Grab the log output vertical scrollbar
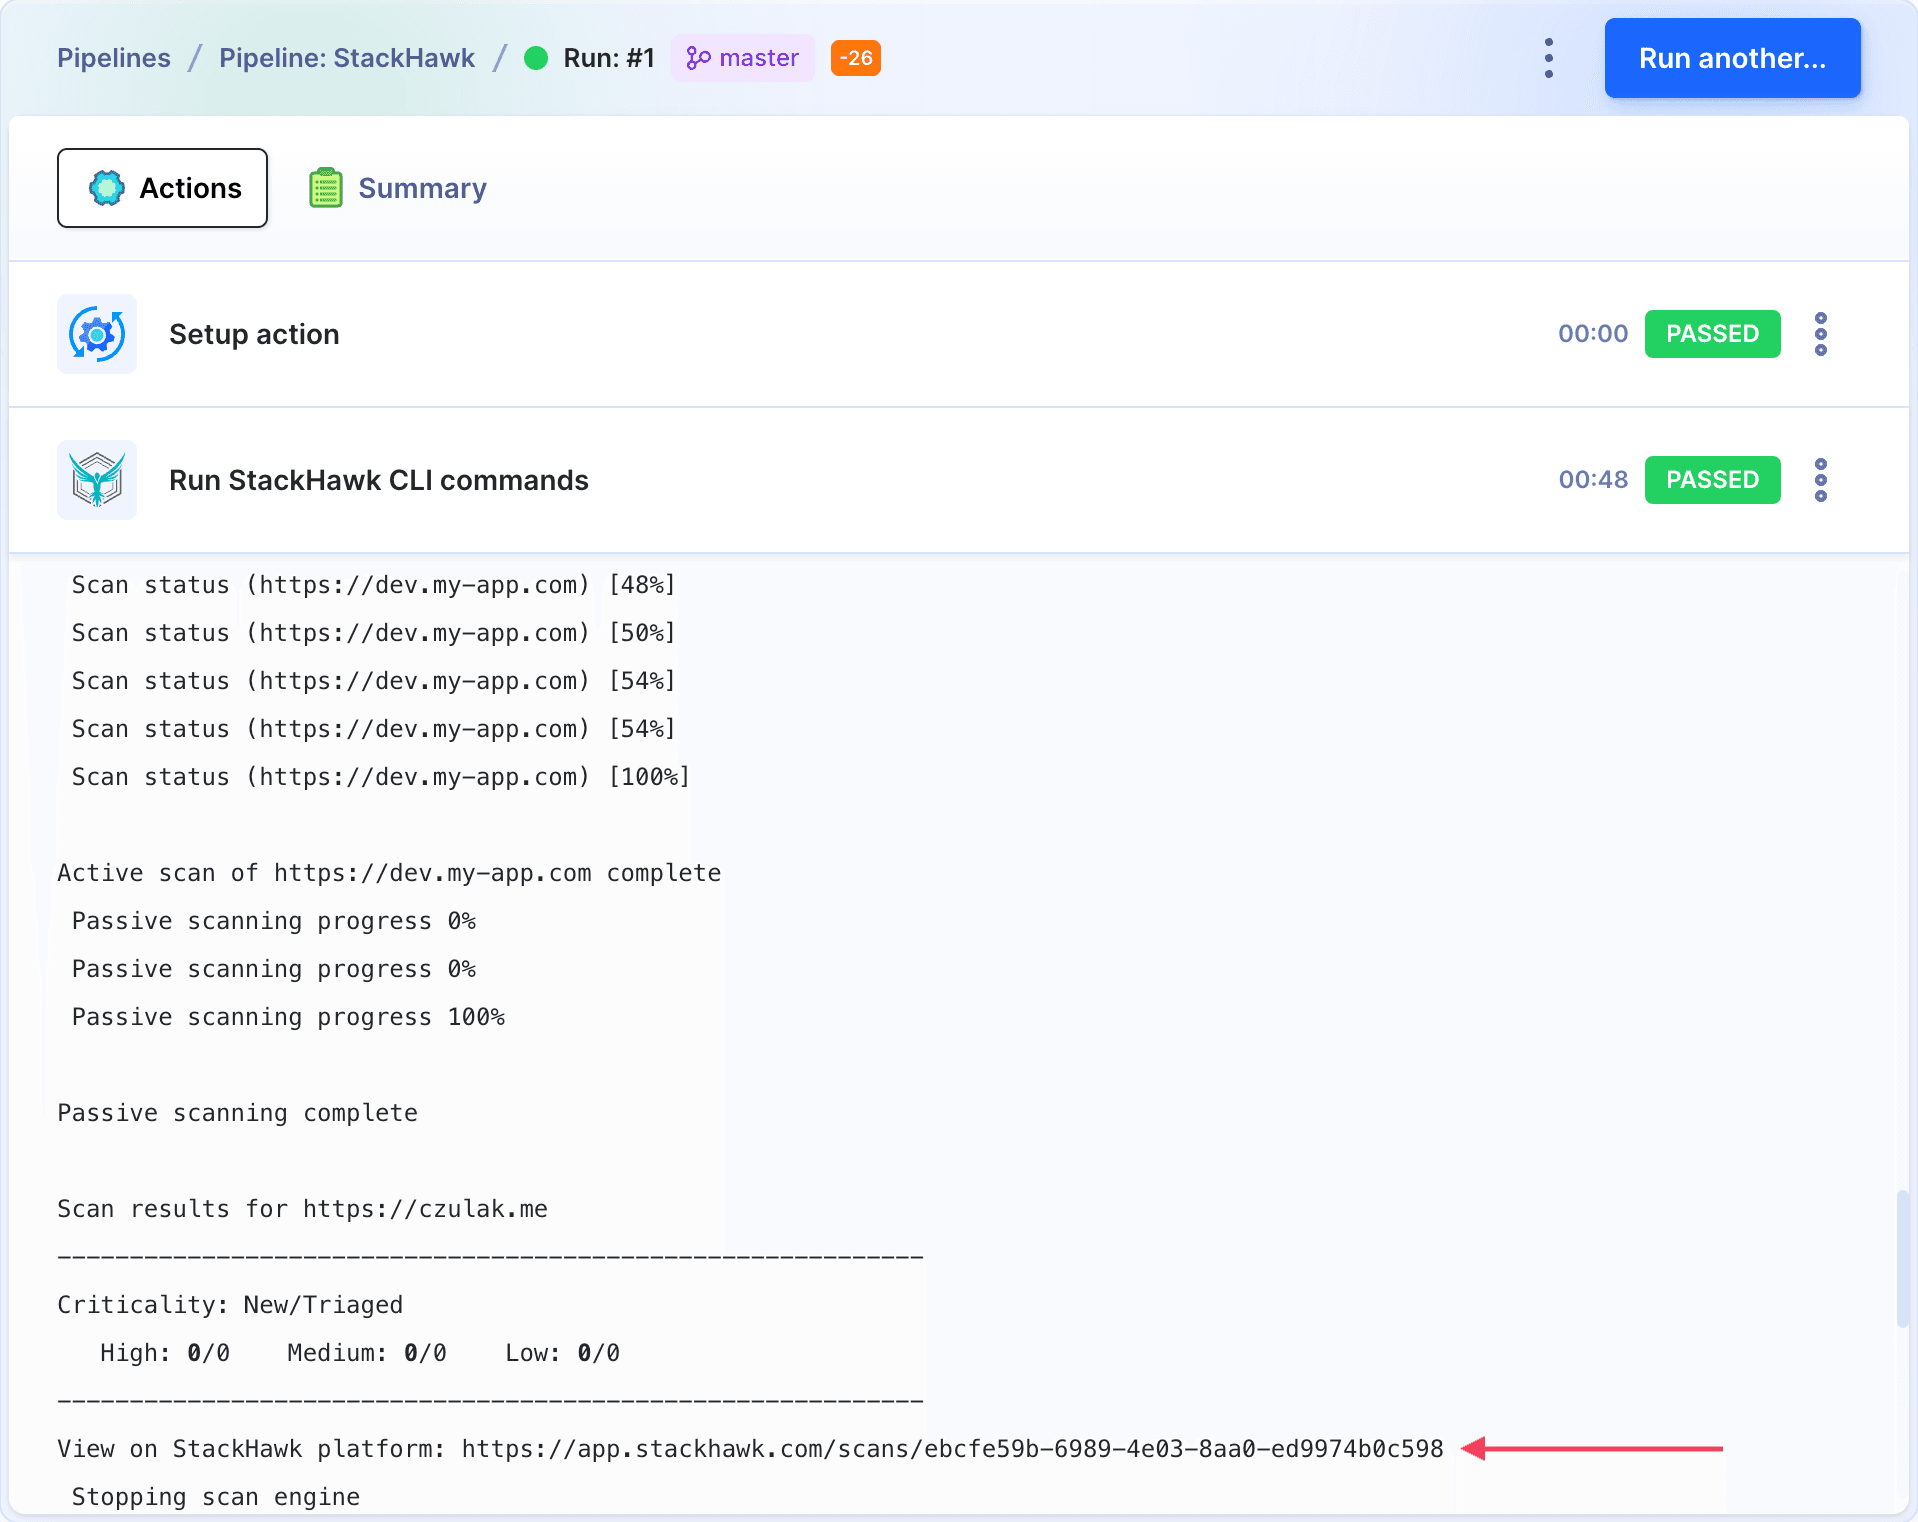The image size is (1918, 1522). tap(1902, 1258)
